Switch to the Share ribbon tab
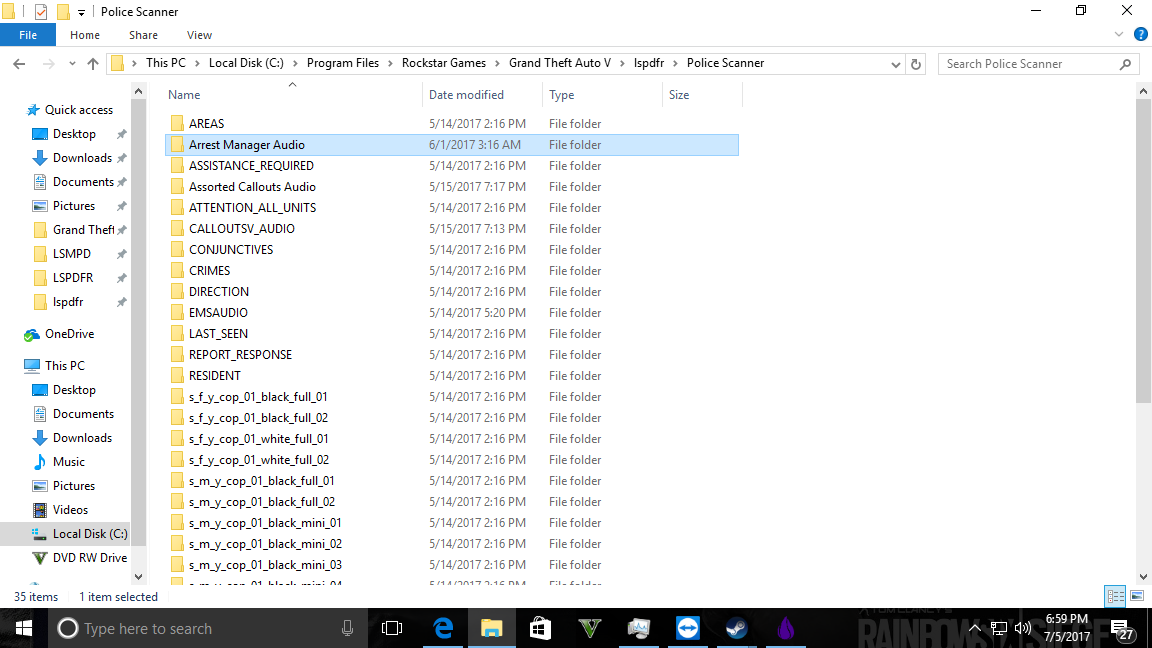 click(143, 35)
